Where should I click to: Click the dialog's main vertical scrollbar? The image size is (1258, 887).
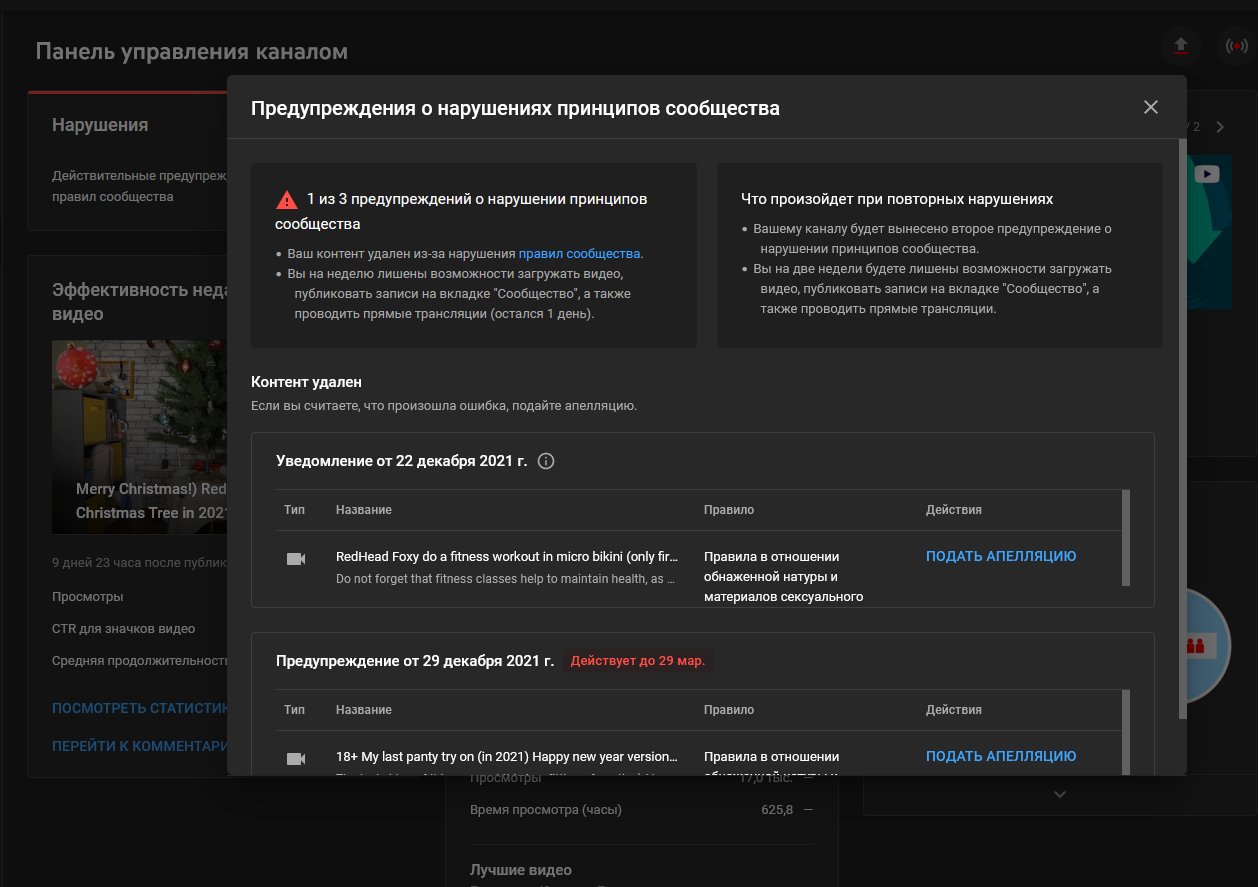click(1183, 430)
